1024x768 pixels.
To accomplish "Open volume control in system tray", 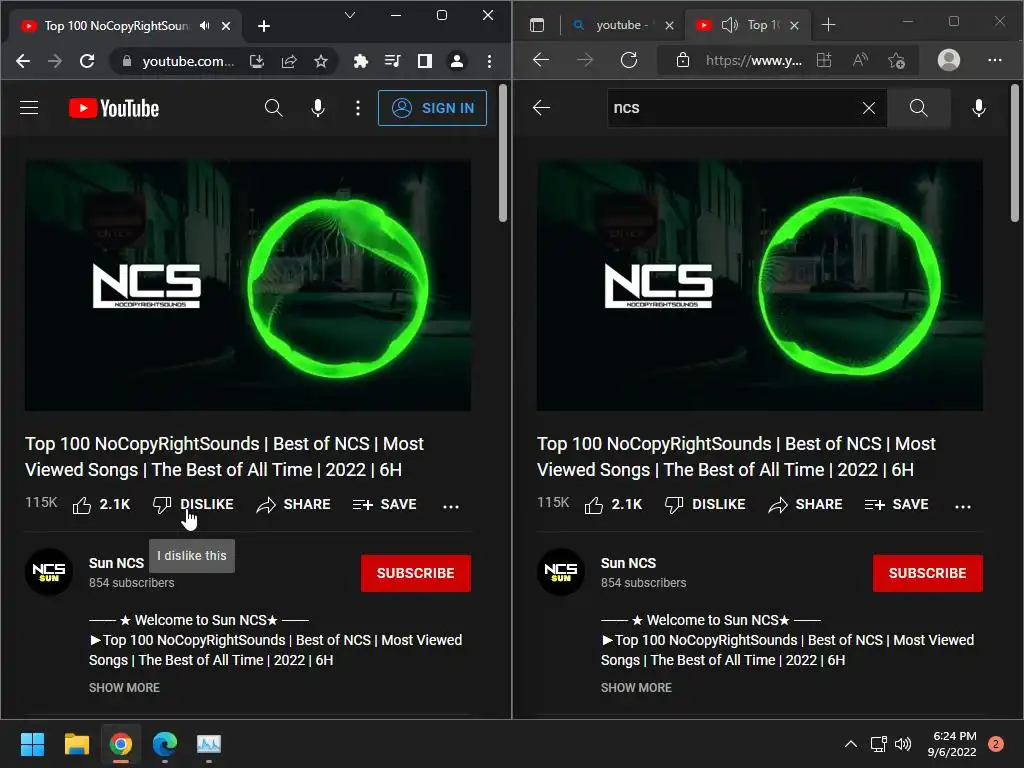I will (x=903, y=744).
